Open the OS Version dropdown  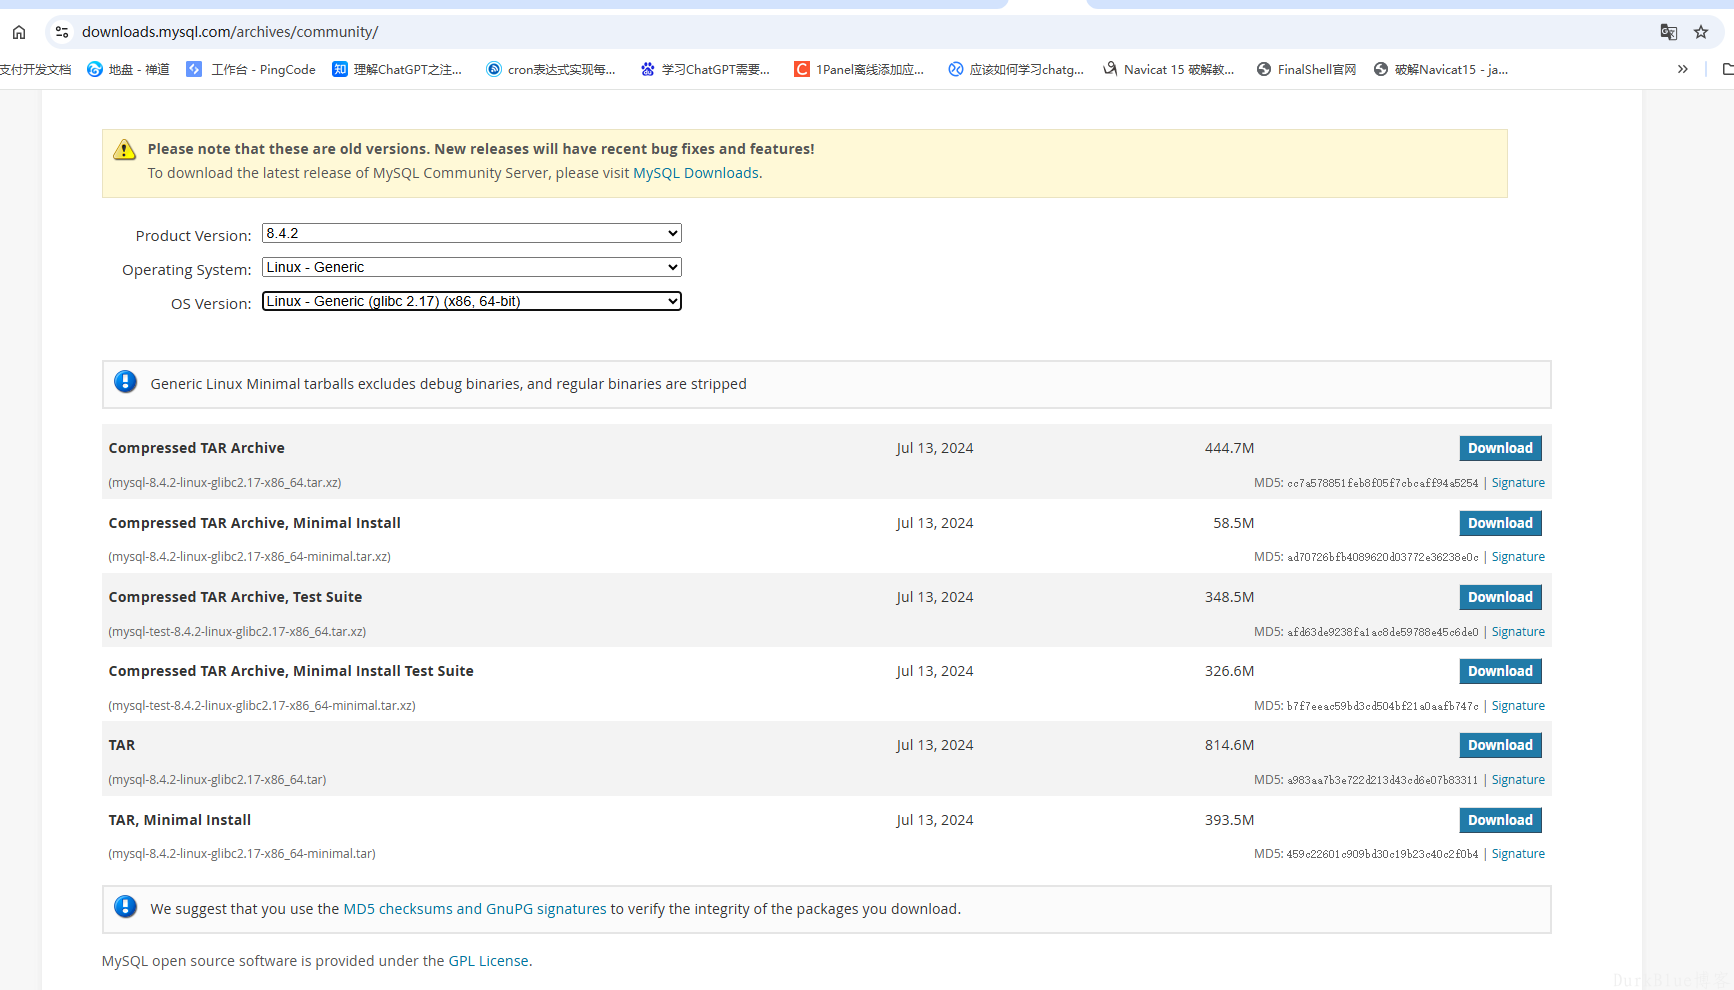pos(472,301)
